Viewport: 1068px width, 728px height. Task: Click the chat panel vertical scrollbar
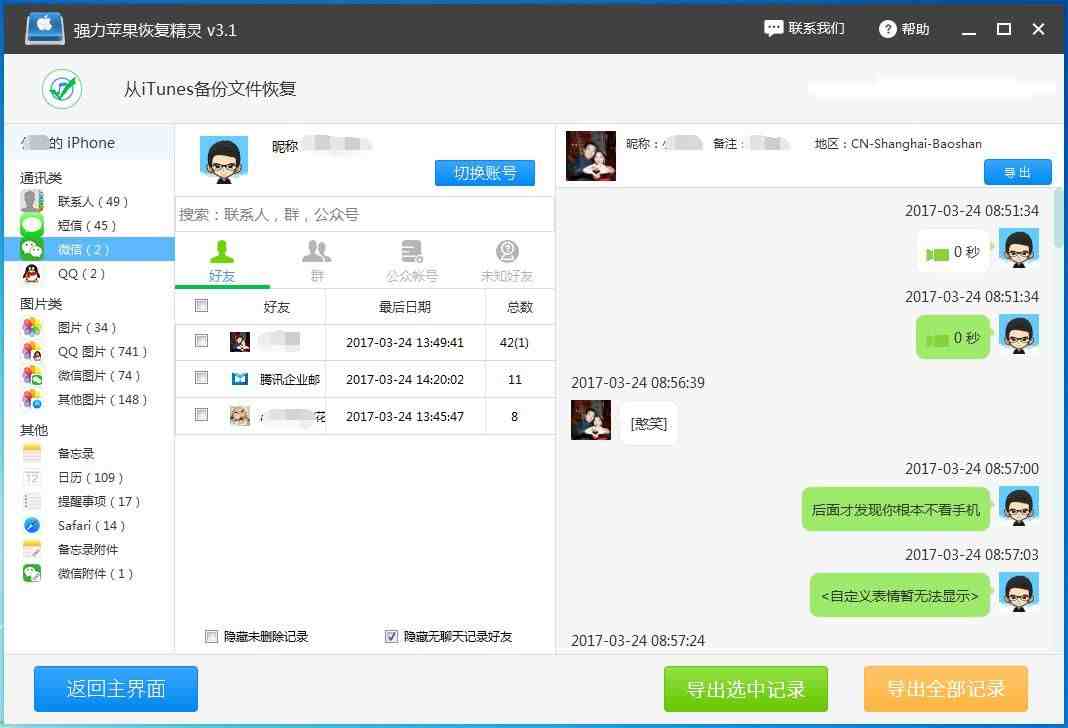click(1060, 218)
